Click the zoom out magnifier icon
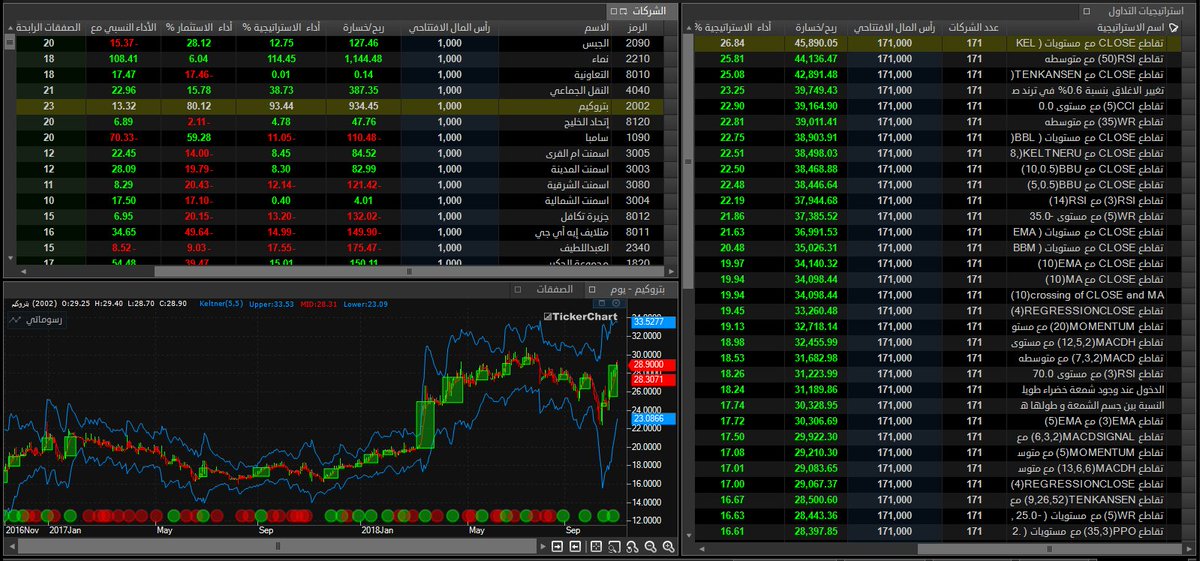The width and height of the screenshot is (1200, 561). pos(651,547)
